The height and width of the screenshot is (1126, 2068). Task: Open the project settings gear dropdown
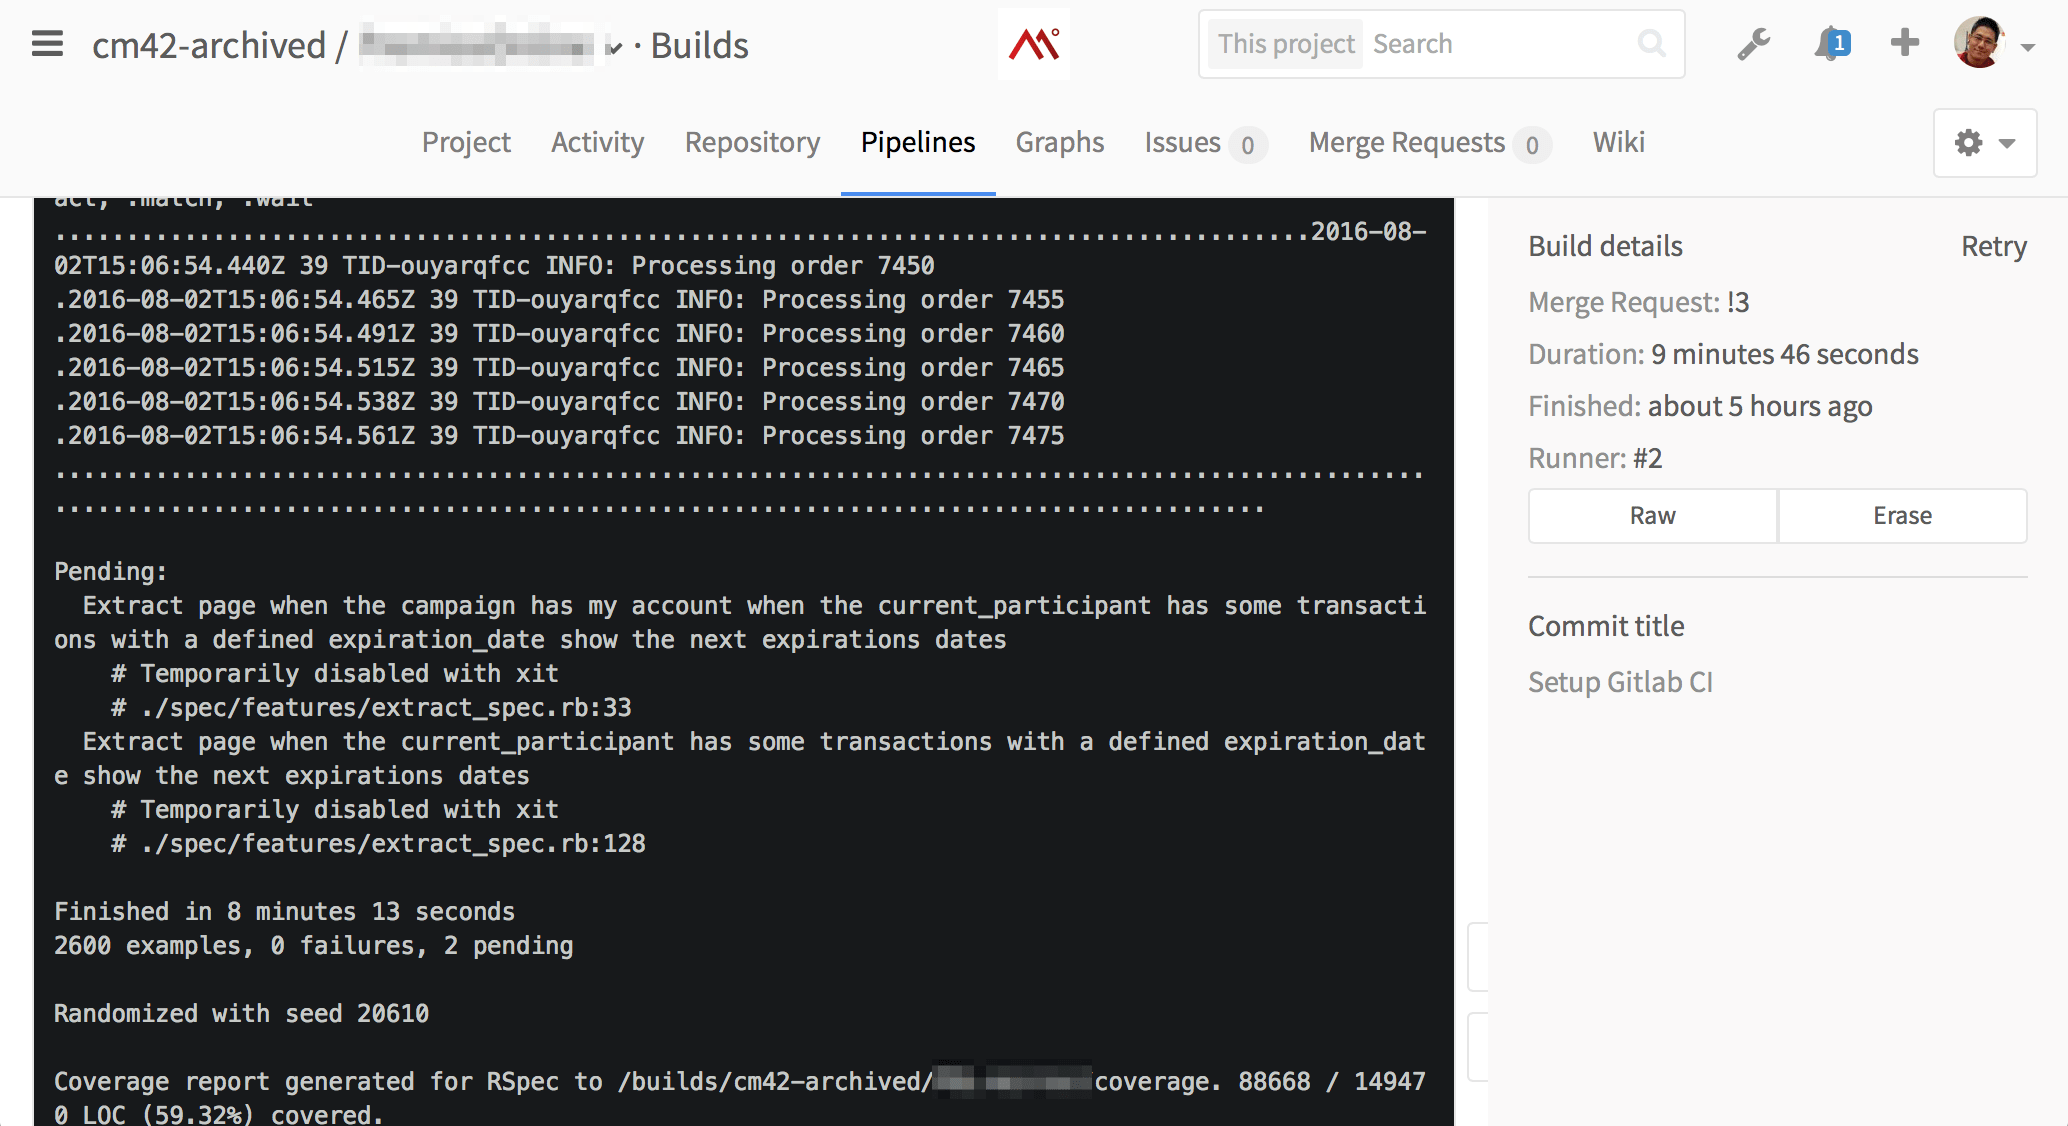click(x=1984, y=143)
